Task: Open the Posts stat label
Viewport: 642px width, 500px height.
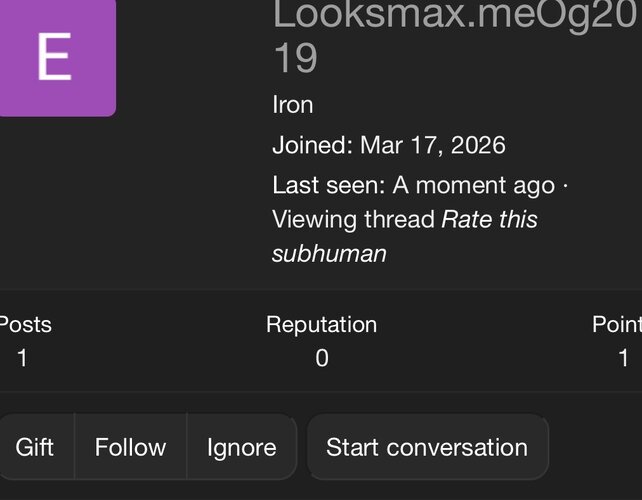Action: [x=25, y=325]
